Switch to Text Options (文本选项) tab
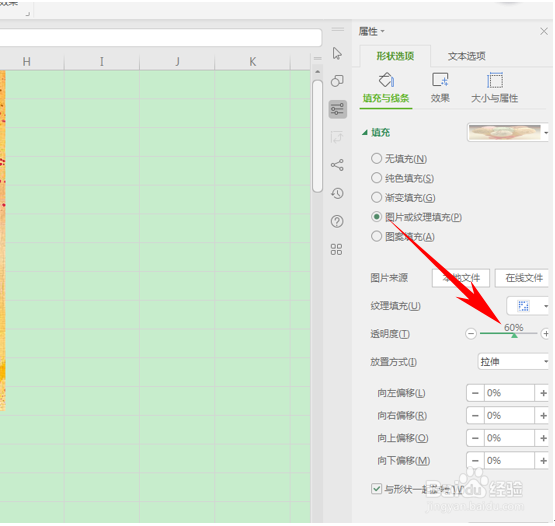This screenshot has height=526, width=555. [467, 56]
